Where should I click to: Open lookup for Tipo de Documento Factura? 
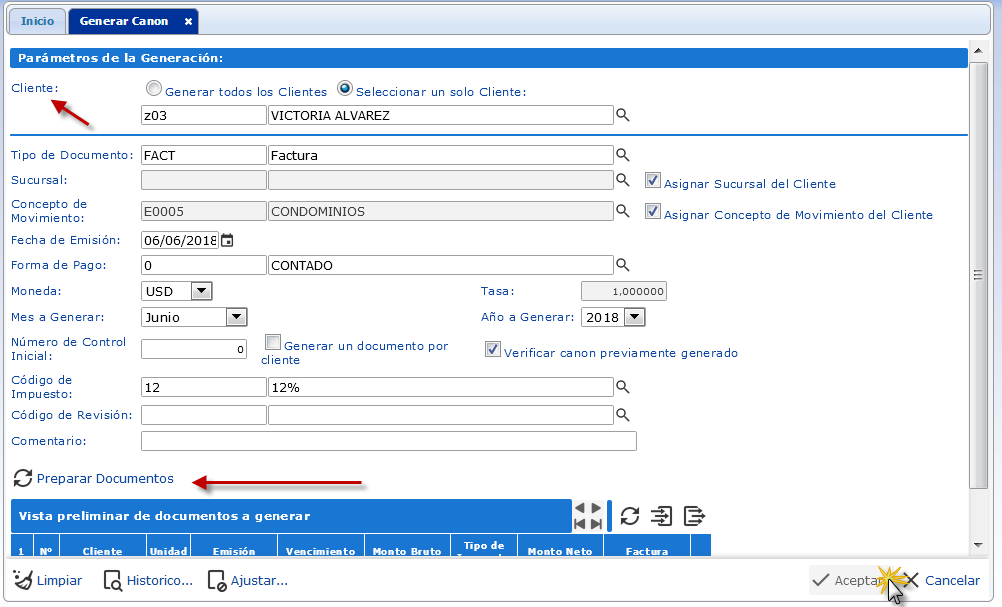(x=622, y=155)
